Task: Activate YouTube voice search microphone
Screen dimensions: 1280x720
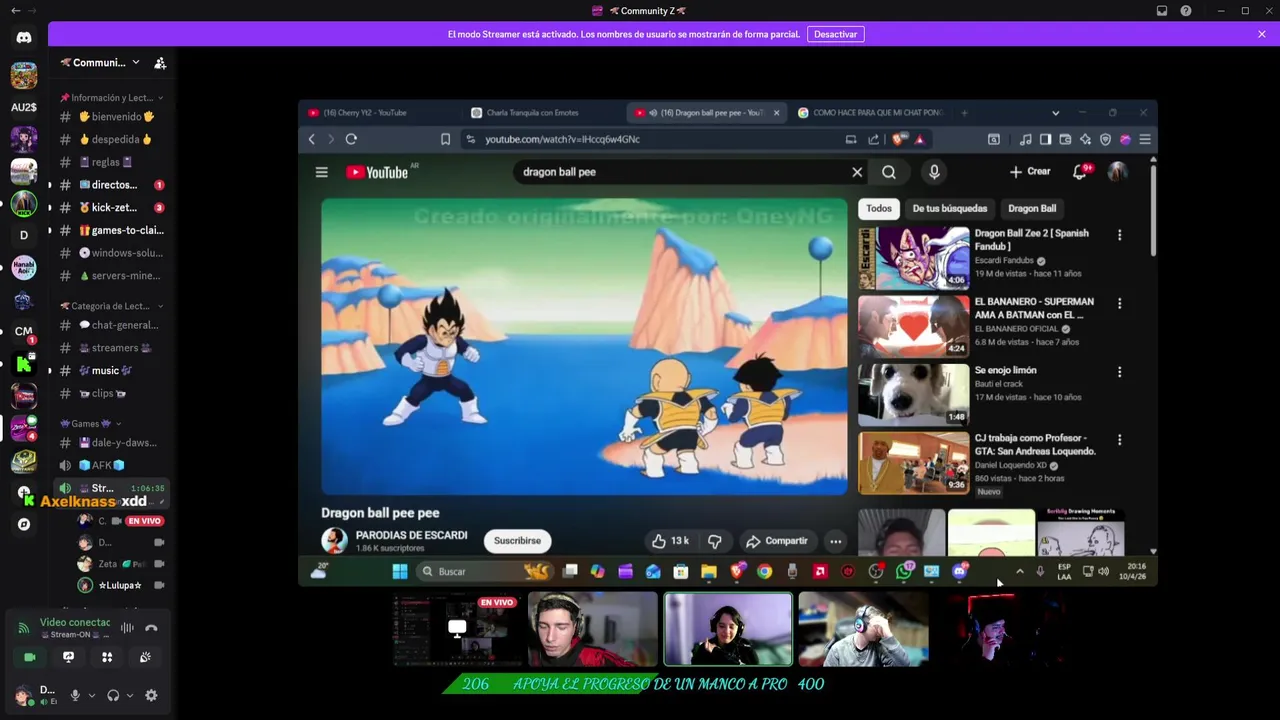Action: (934, 172)
